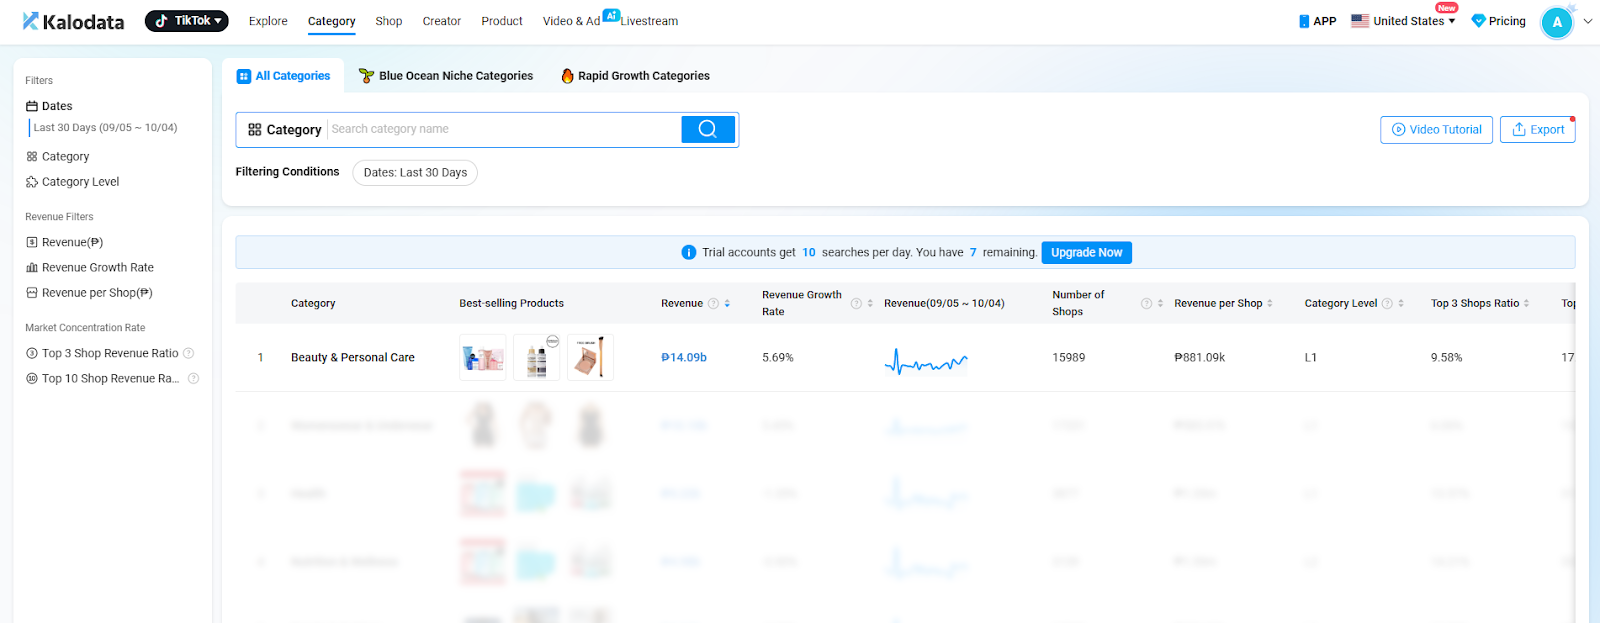Toggle sort on Number of Shops column
Screen dimensions: 1600x623
pyautogui.click(x=1160, y=304)
